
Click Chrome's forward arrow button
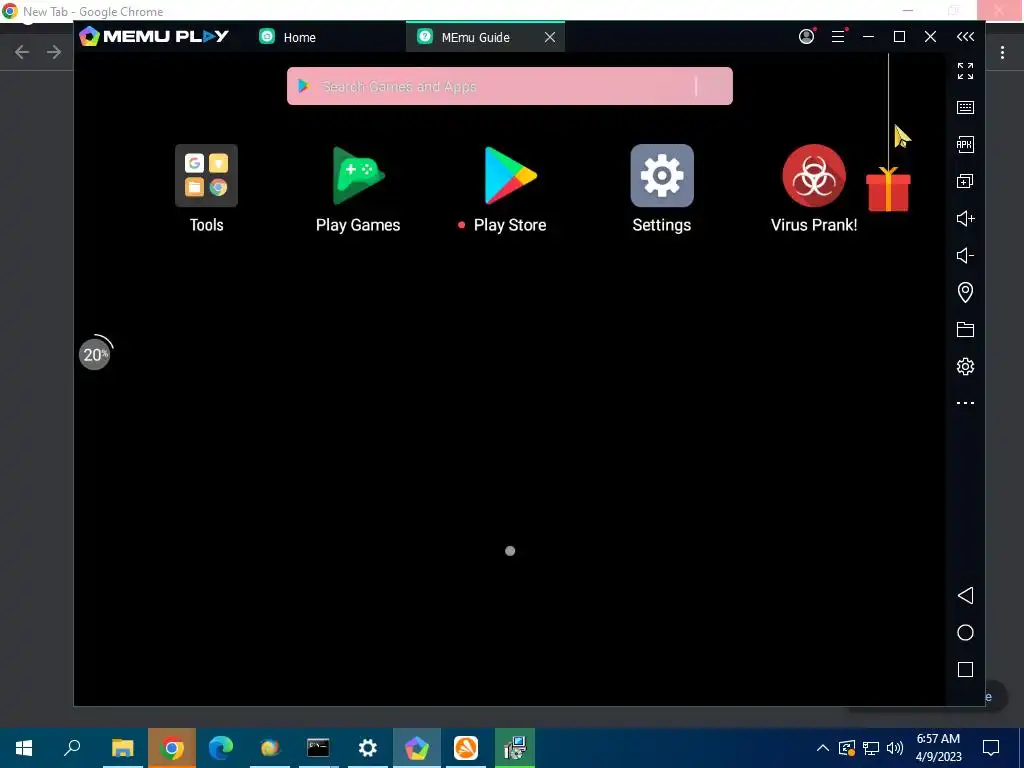pos(54,52)
